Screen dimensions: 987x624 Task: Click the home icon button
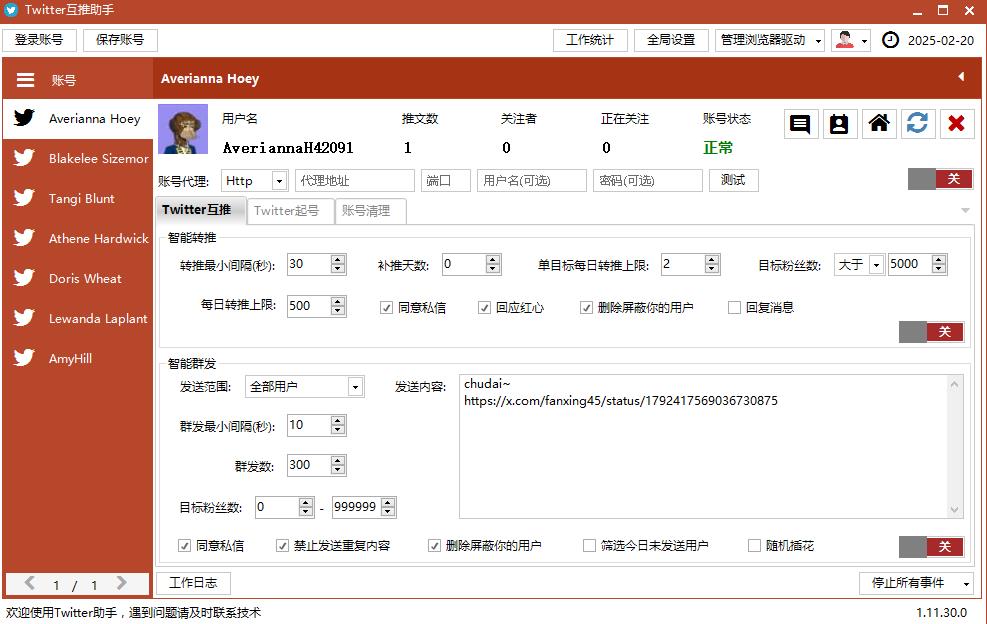pos(879,124)
